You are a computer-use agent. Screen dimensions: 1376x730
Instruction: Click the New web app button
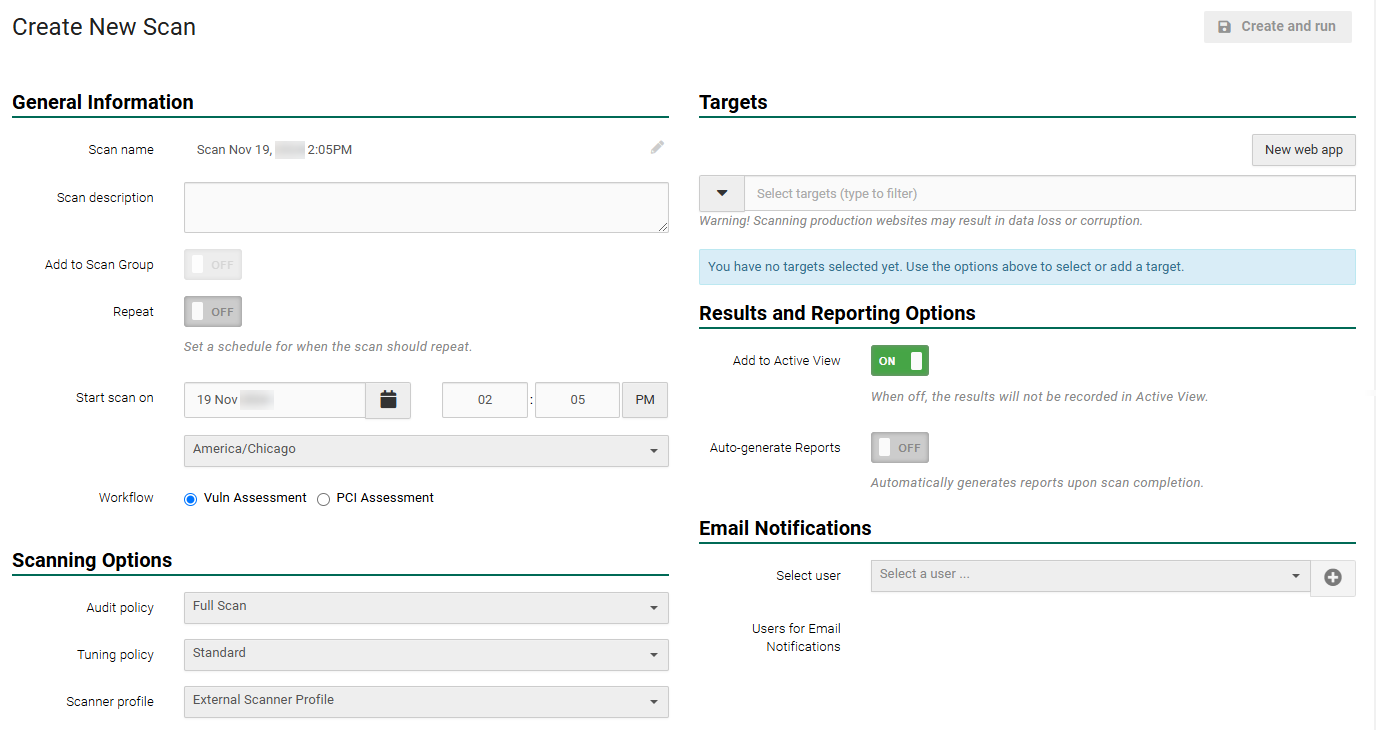coord(1303,150)
